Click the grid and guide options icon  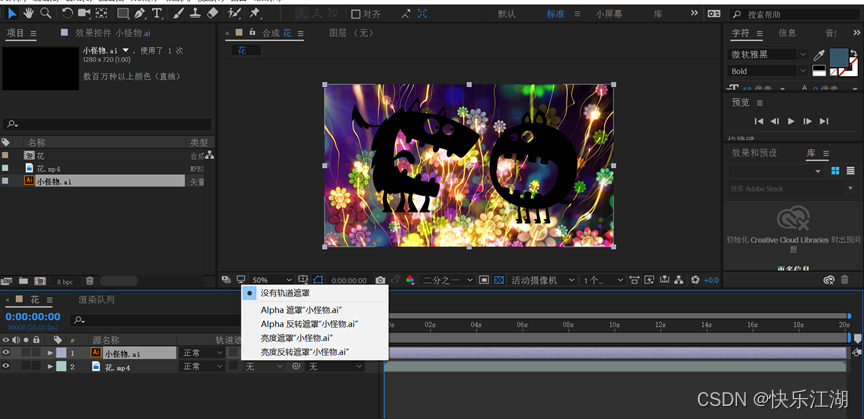tap(303, 280)
